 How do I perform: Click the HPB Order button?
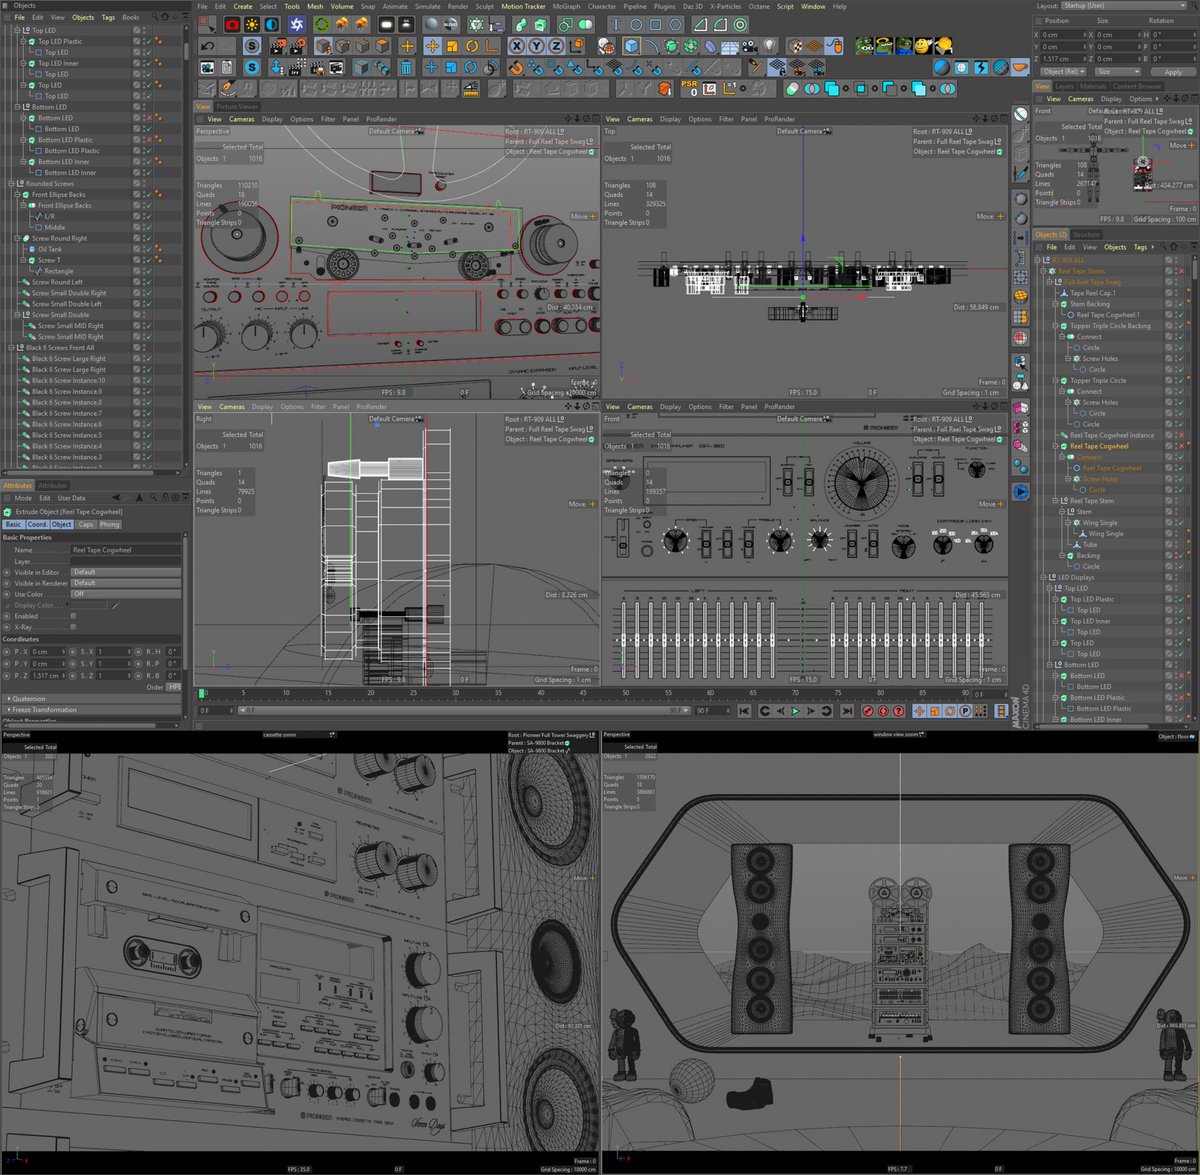174,687
